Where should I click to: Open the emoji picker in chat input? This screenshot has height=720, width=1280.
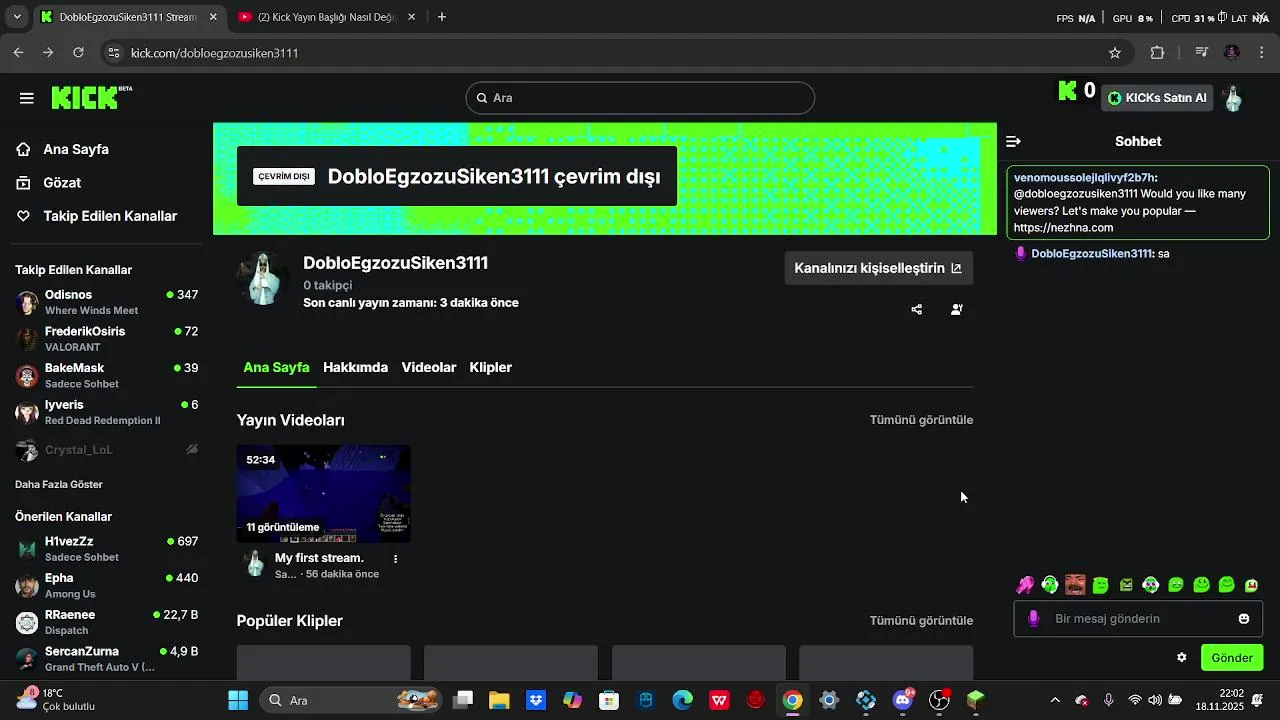1244,619
